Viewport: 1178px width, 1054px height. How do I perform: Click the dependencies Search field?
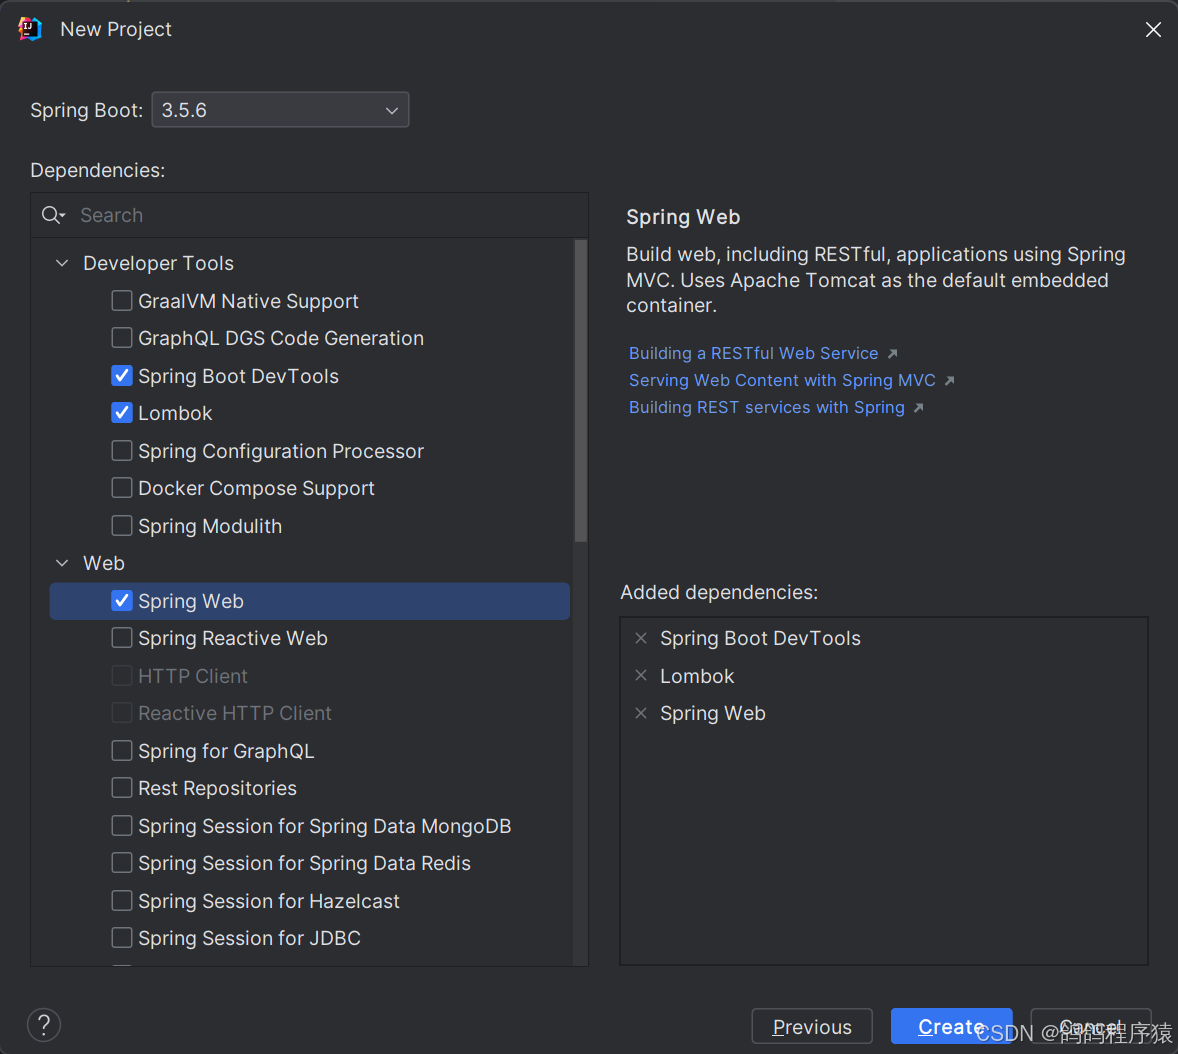coord(310,216)
